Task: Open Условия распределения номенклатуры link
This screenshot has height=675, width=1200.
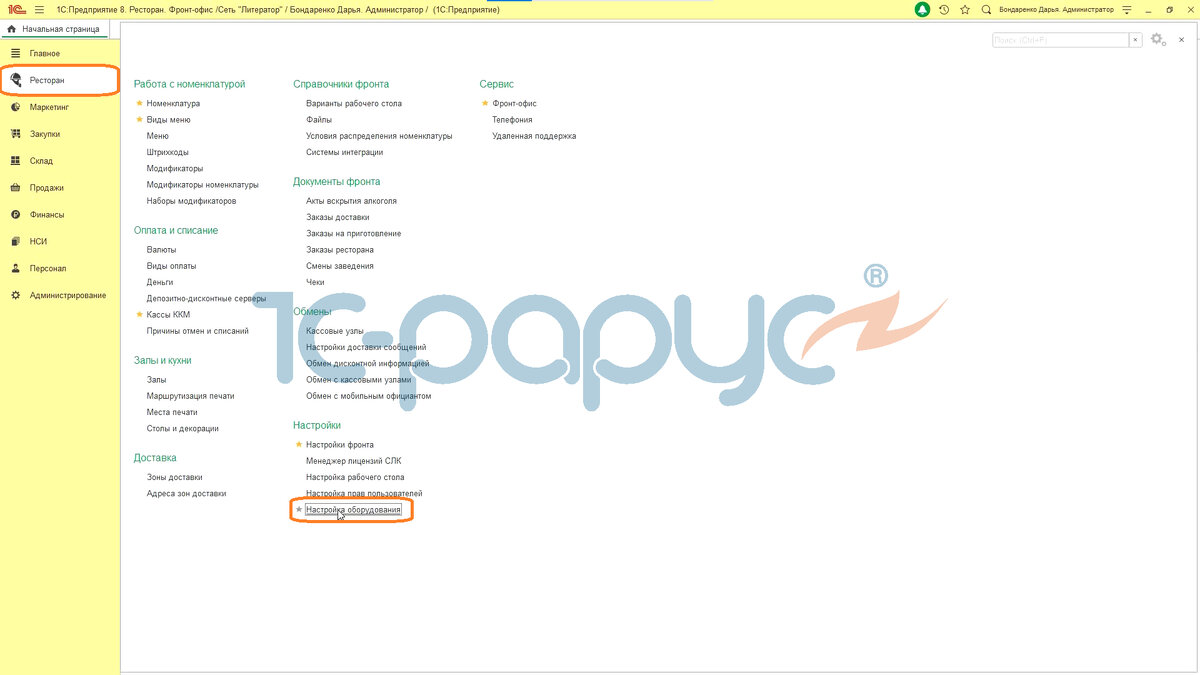Action: (379, 135)
